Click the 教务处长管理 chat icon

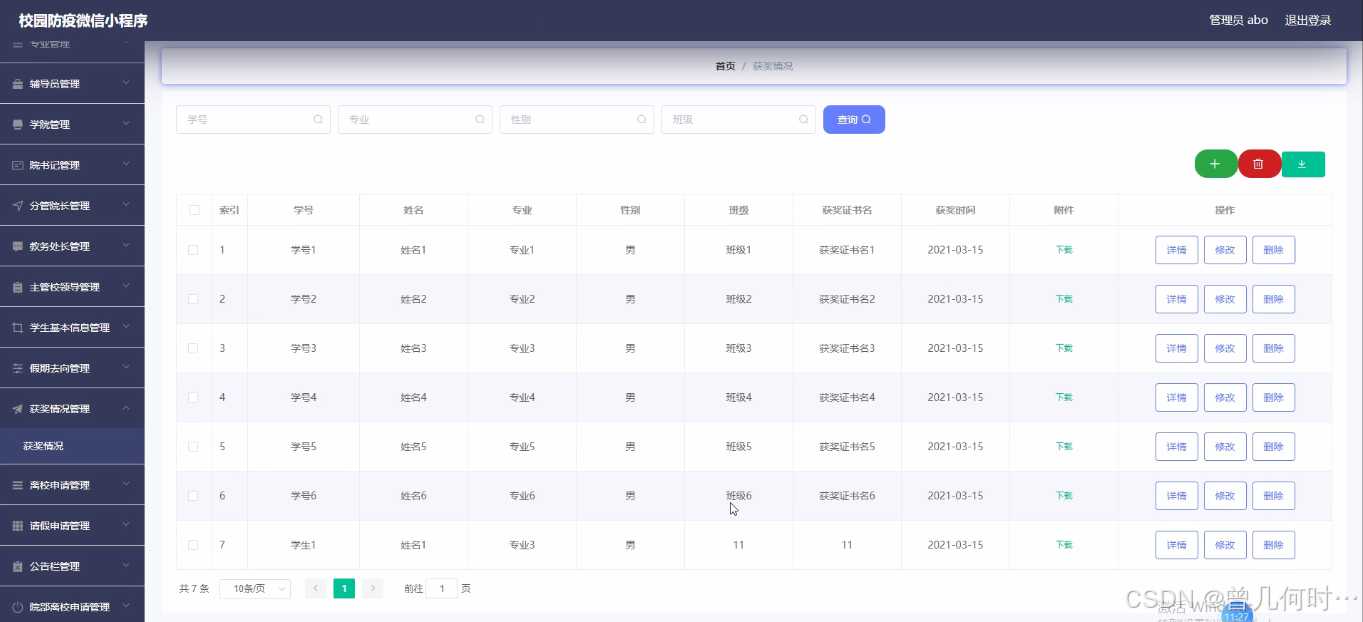(x=17, y=246)
